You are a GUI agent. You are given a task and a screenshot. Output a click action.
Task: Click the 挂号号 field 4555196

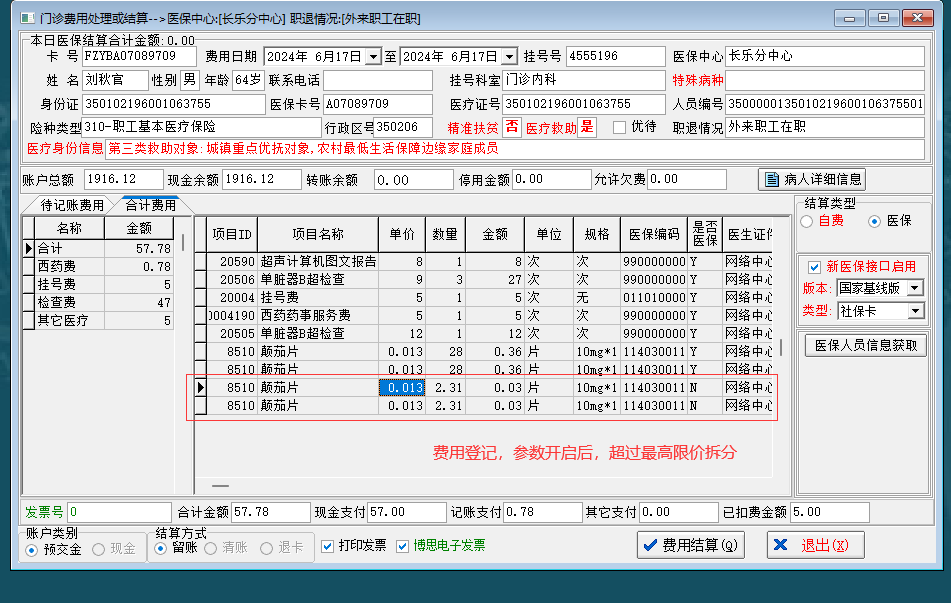pos(616,56)
